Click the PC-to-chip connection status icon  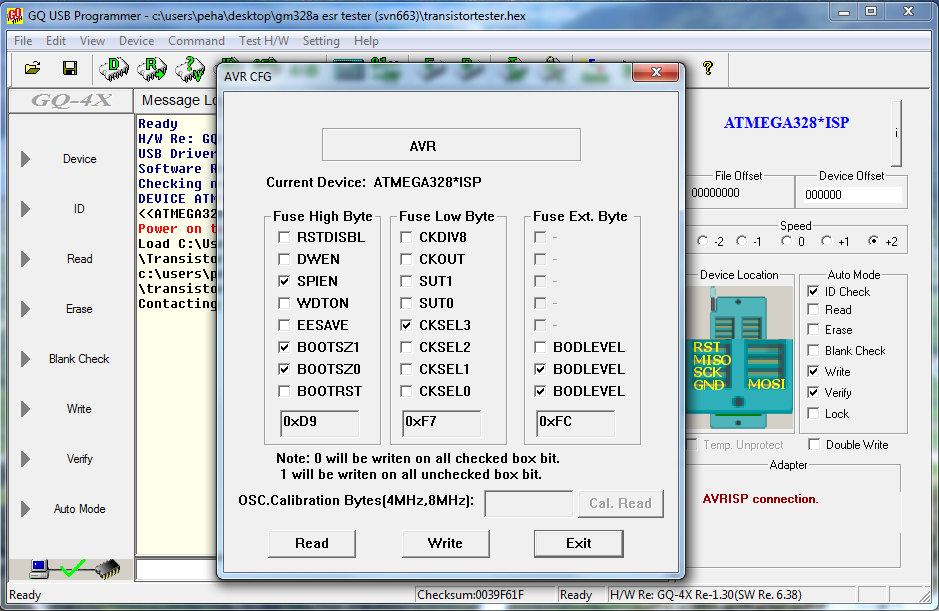point(74,569)
